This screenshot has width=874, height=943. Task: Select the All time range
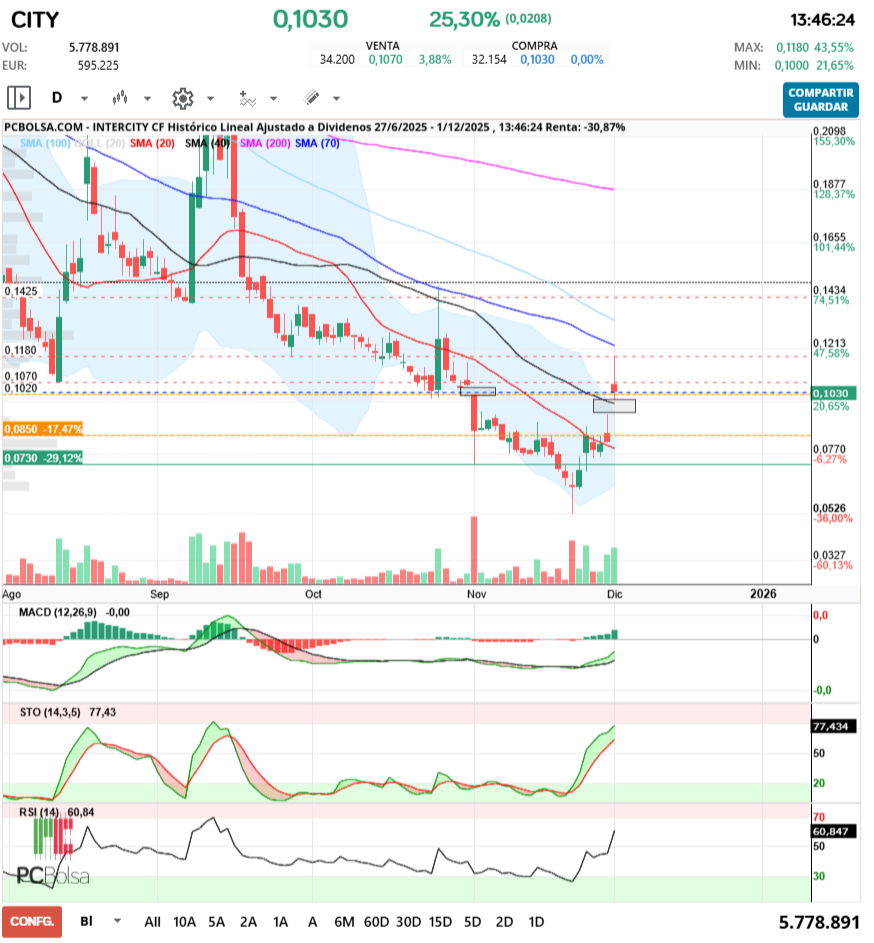[x=152, y=922]
